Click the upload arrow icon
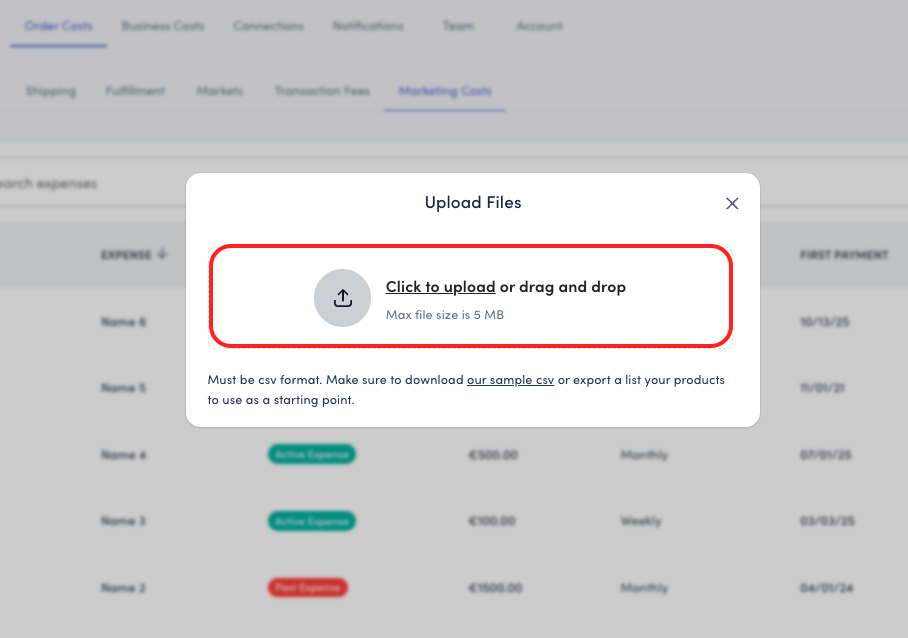This screenshot has width=908, height=638. 343,298
